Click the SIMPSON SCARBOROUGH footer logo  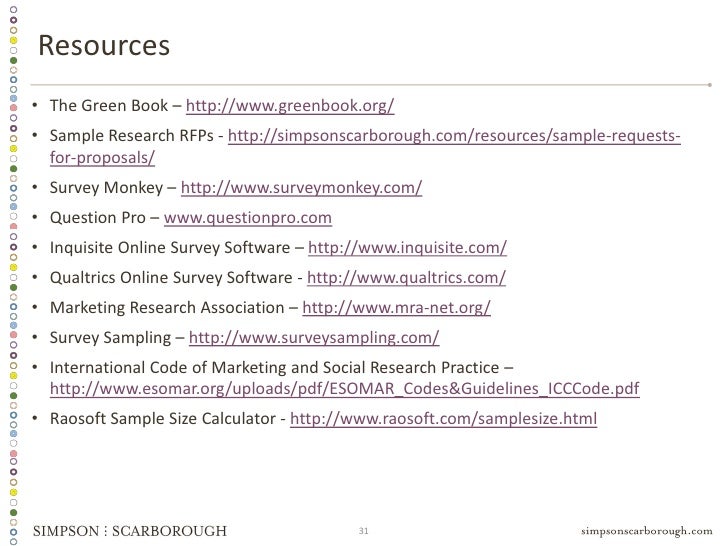point(130,531)
